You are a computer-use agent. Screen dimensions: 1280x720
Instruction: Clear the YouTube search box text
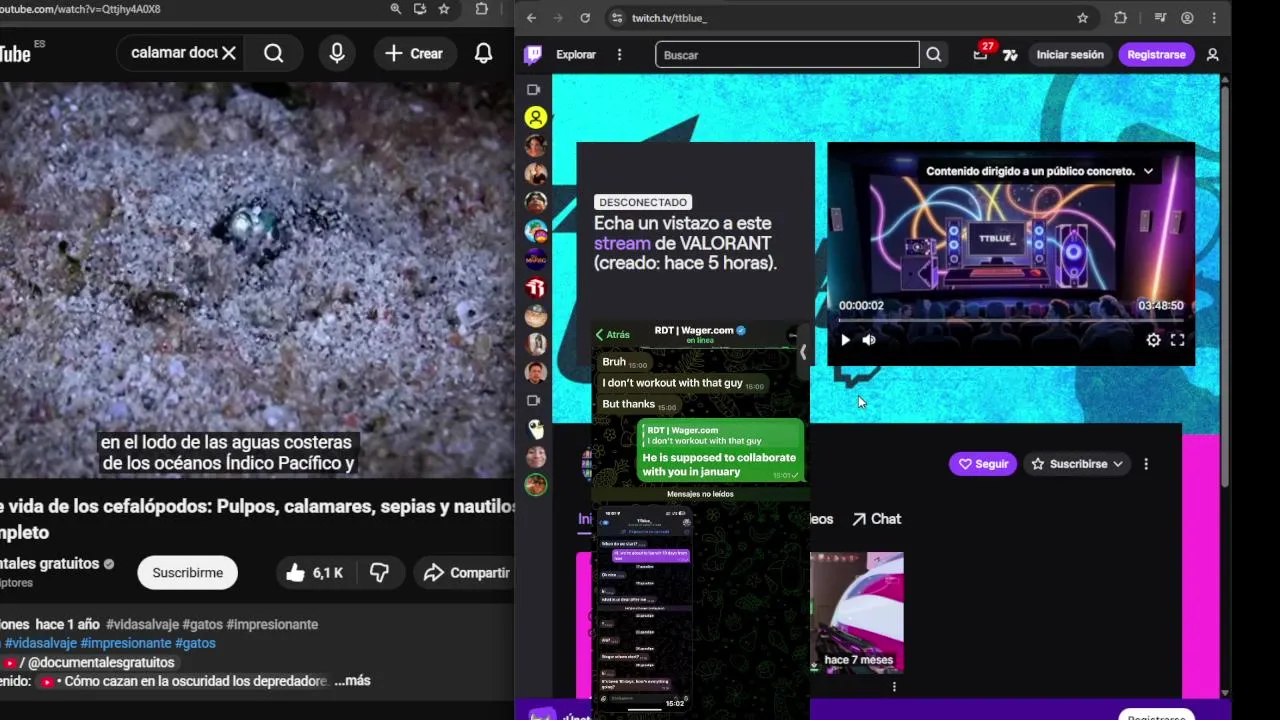[229, 53]
